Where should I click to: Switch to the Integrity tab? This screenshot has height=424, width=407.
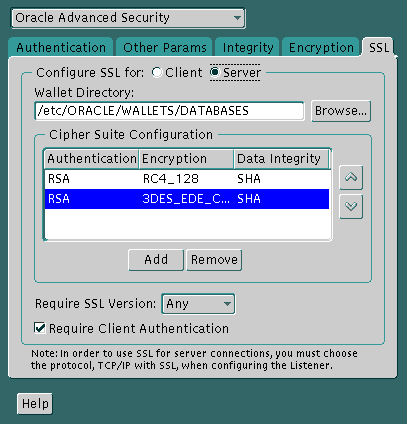tap(248, 48)
